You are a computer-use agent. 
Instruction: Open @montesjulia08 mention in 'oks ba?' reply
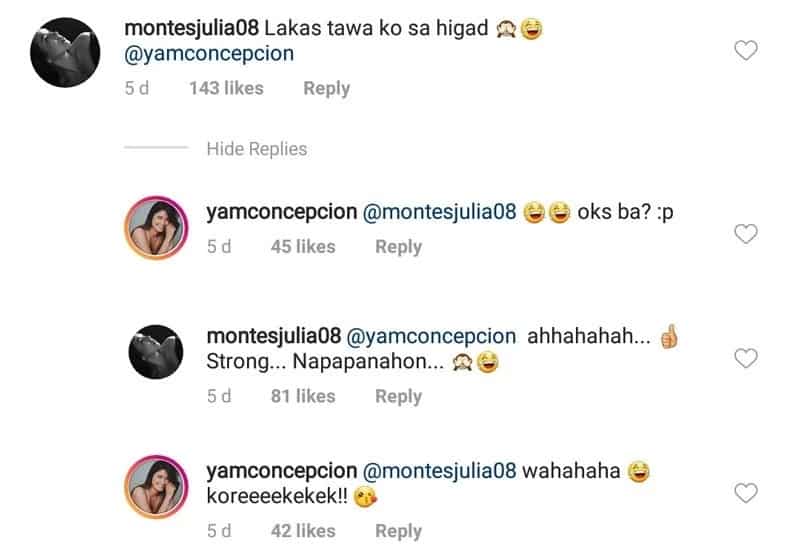click(x=439, y=212)
